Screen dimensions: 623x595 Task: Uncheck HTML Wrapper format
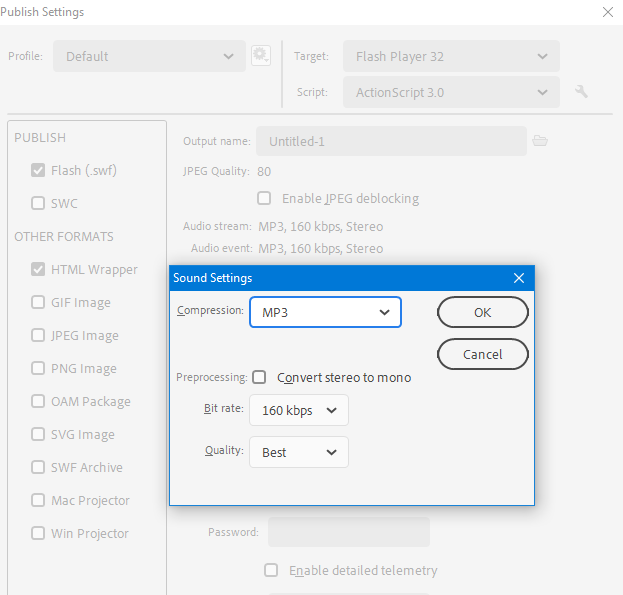point(38,269)
